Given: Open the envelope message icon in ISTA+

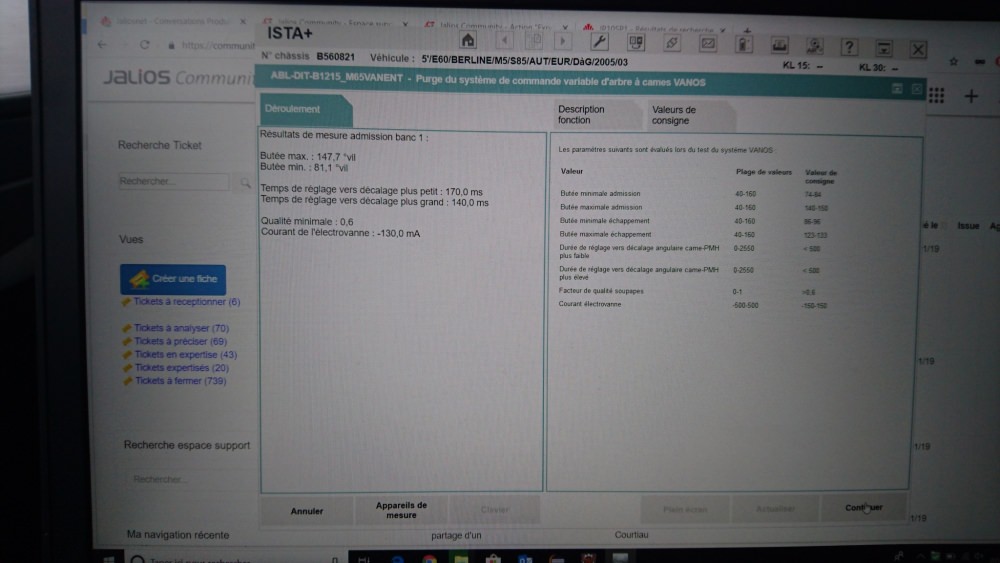Looking at the screenshot, I should click(x=708, y=44).
